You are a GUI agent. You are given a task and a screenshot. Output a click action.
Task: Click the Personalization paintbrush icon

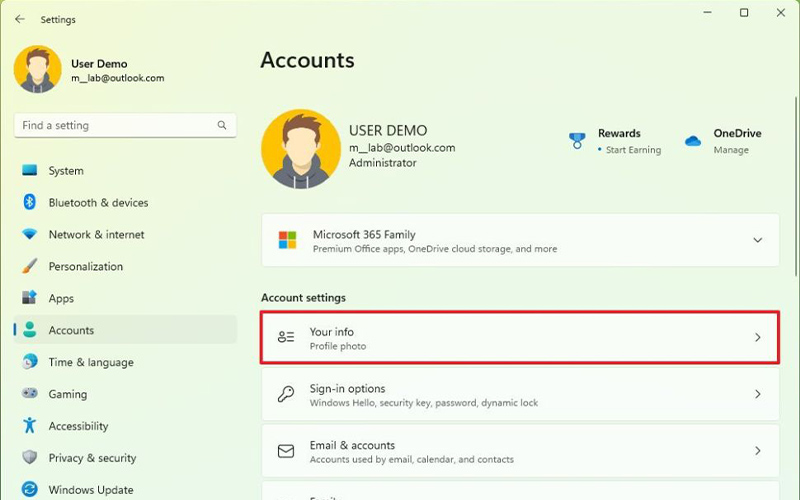pos(30,266)
